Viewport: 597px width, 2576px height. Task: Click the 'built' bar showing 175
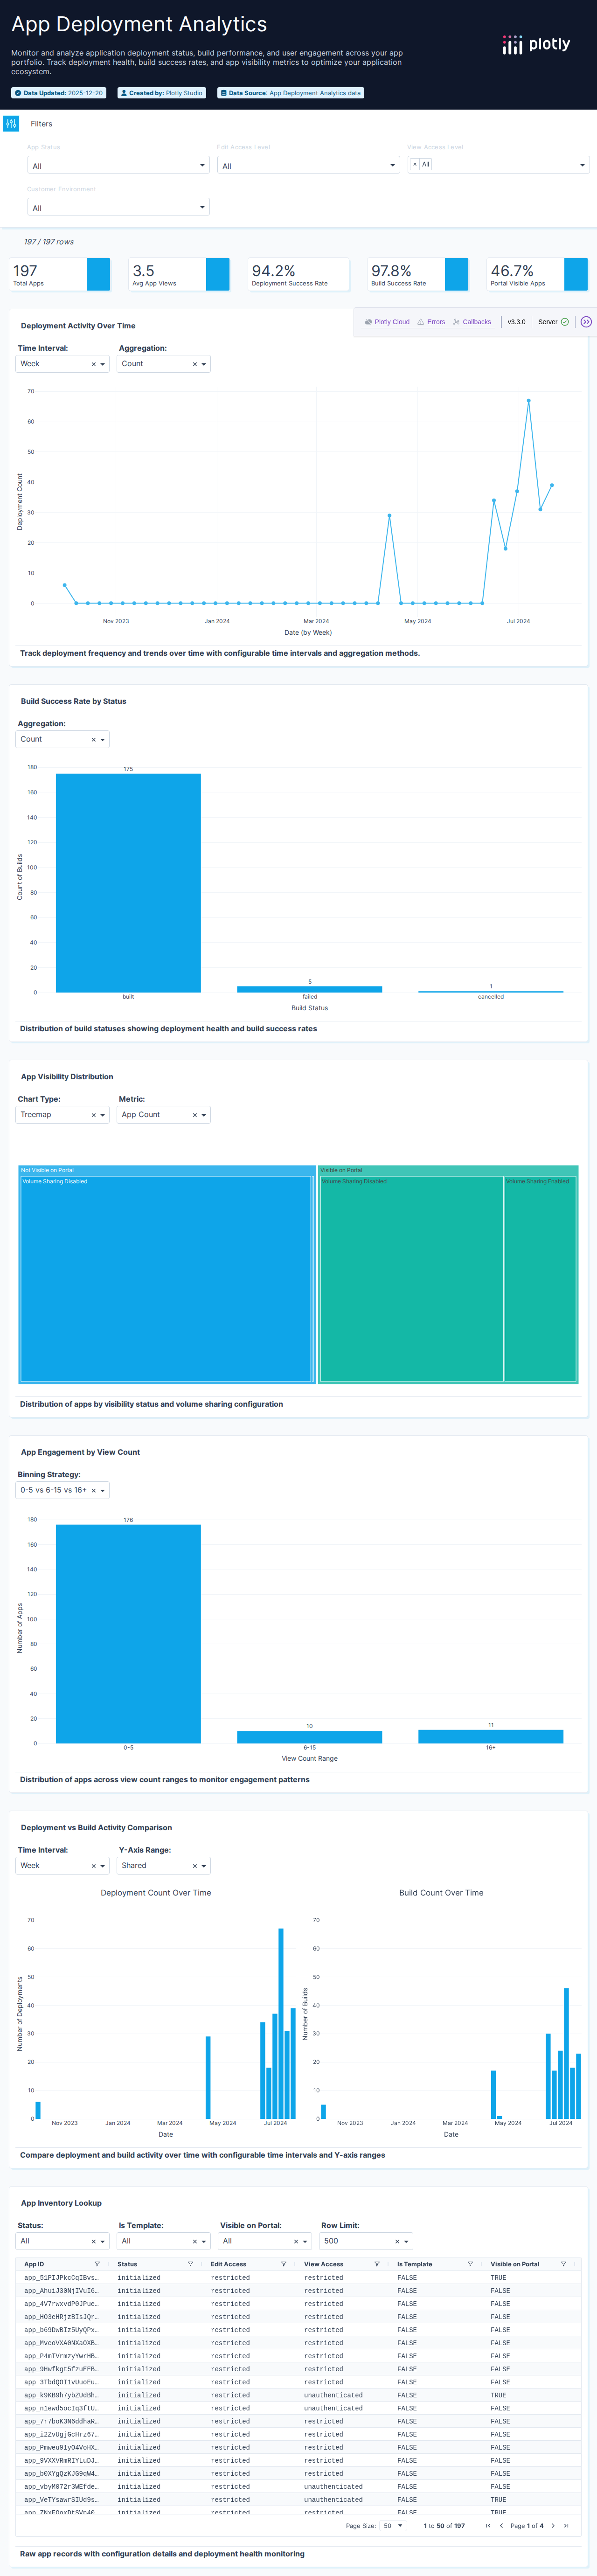128,883
